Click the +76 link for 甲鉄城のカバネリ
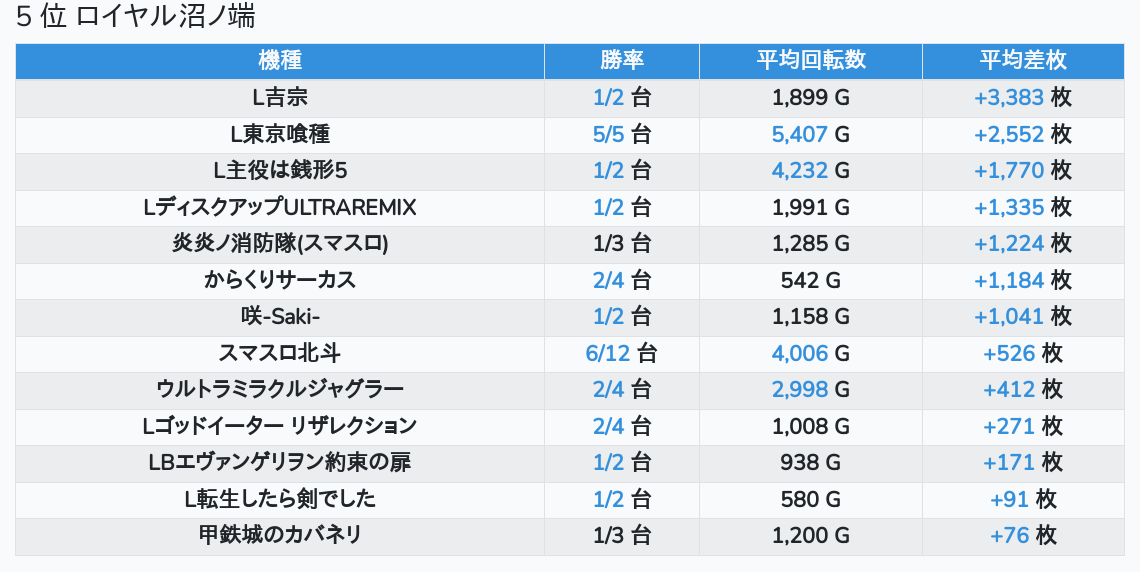 click(1009, 535)
